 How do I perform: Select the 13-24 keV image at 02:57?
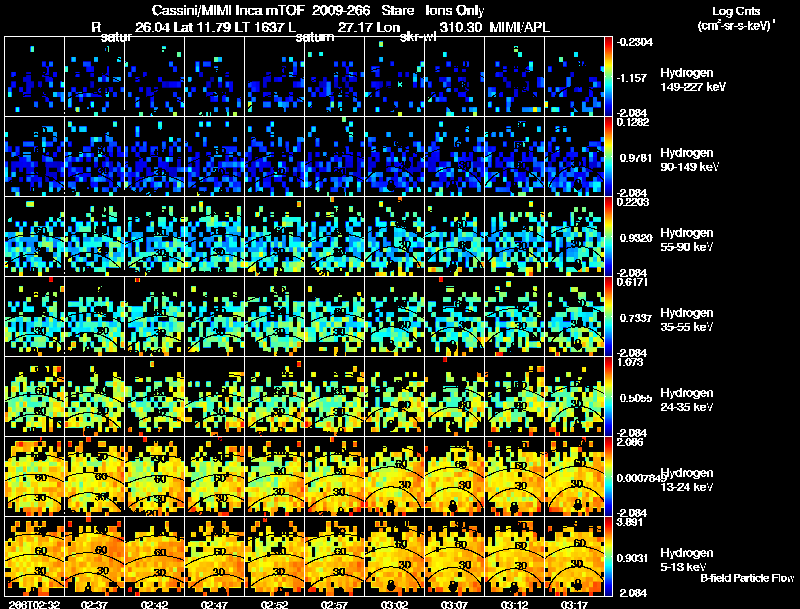tap(335, 477)
